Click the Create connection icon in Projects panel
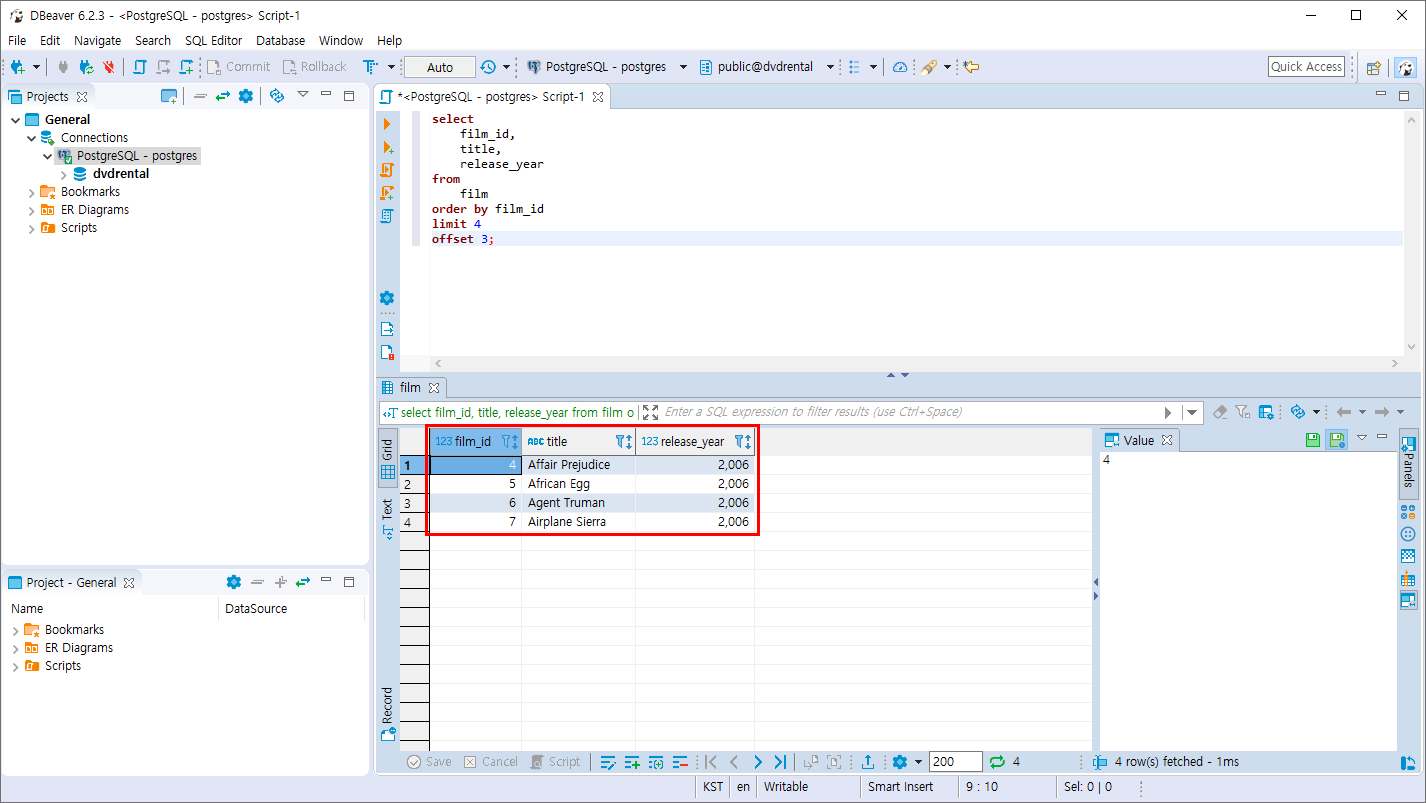This screenshot has height=803, width=1426. tap(169, 96)
